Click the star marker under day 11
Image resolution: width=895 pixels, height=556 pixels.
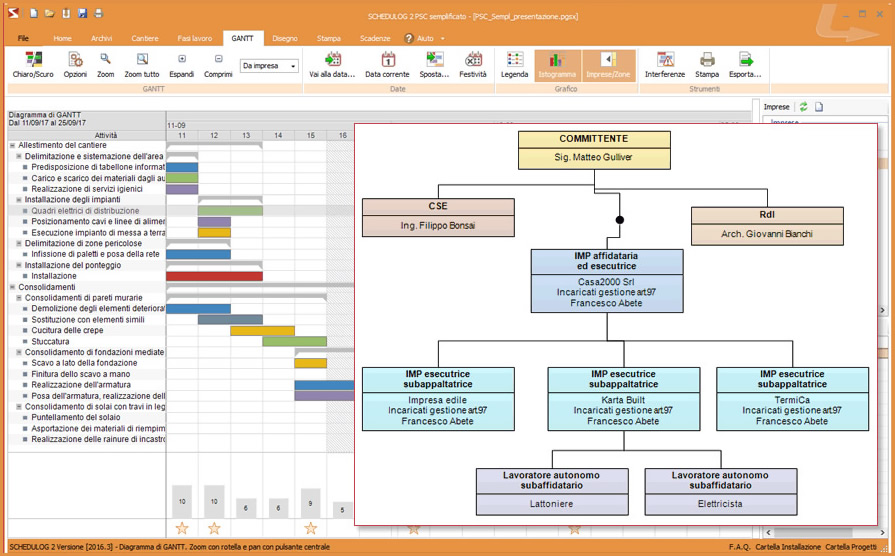pos(182,528)
